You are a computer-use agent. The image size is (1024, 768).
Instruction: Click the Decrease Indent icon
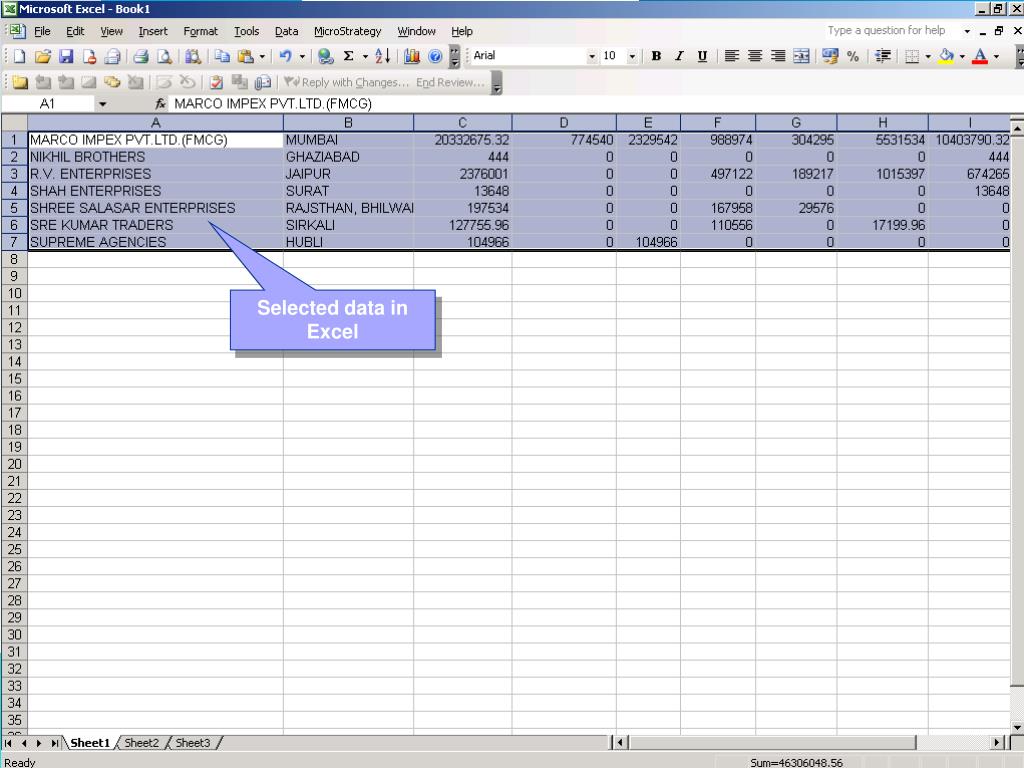[x=883, y=56]
